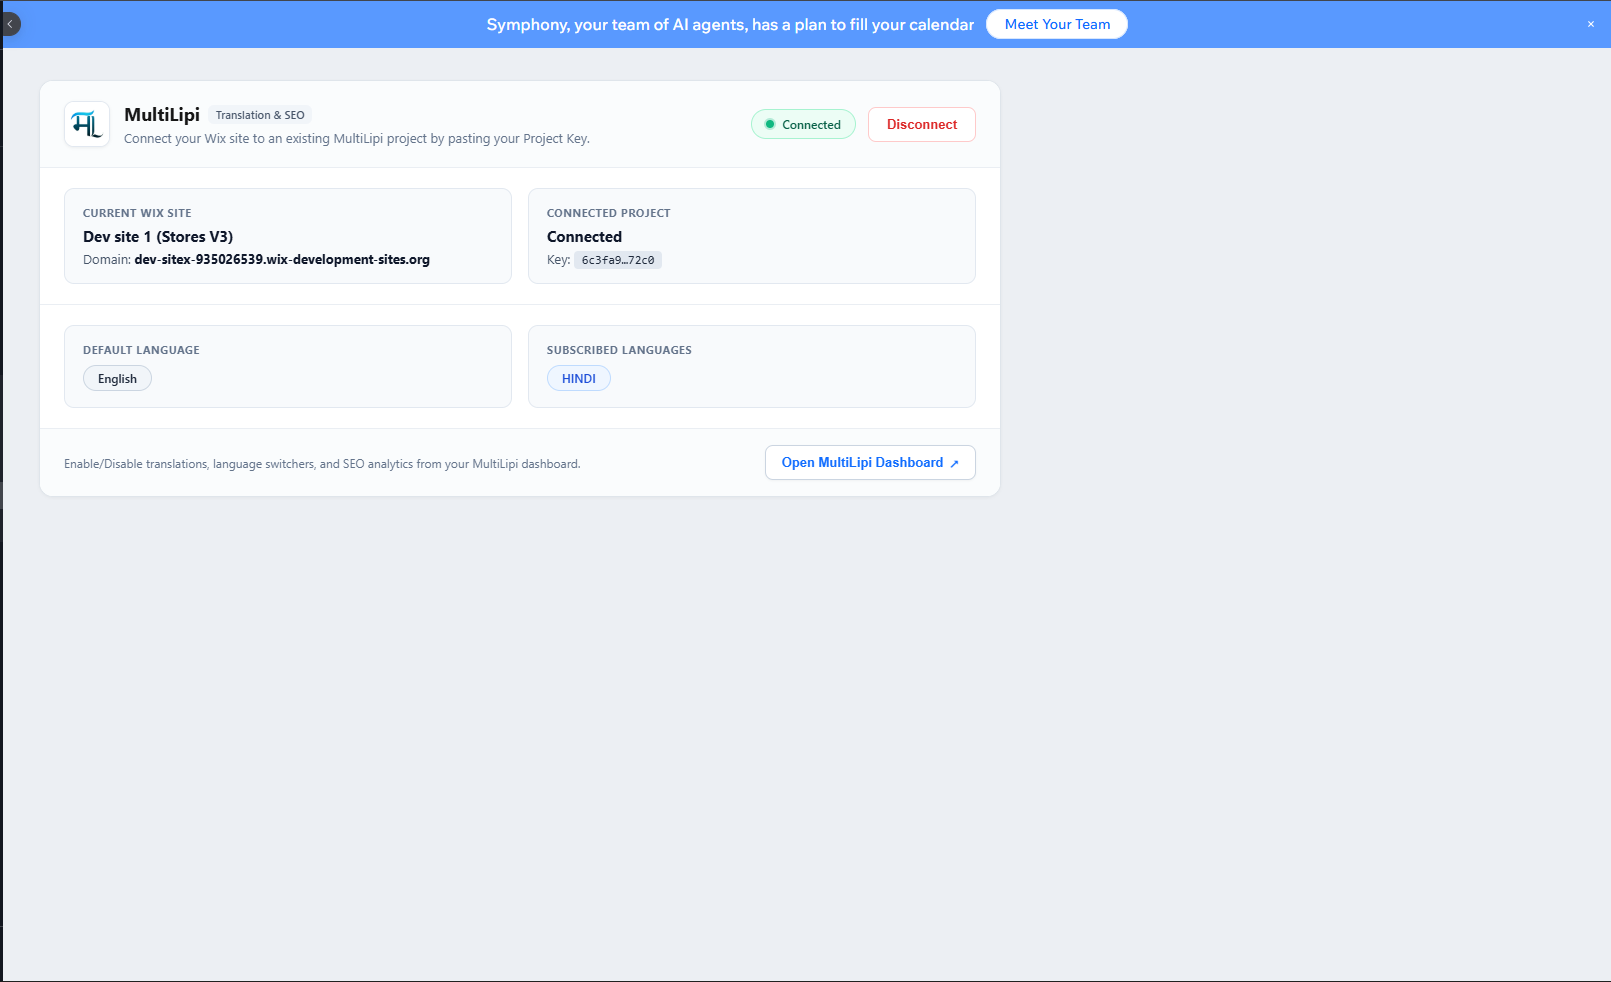Open Meet Your Team

(1057, 24)
